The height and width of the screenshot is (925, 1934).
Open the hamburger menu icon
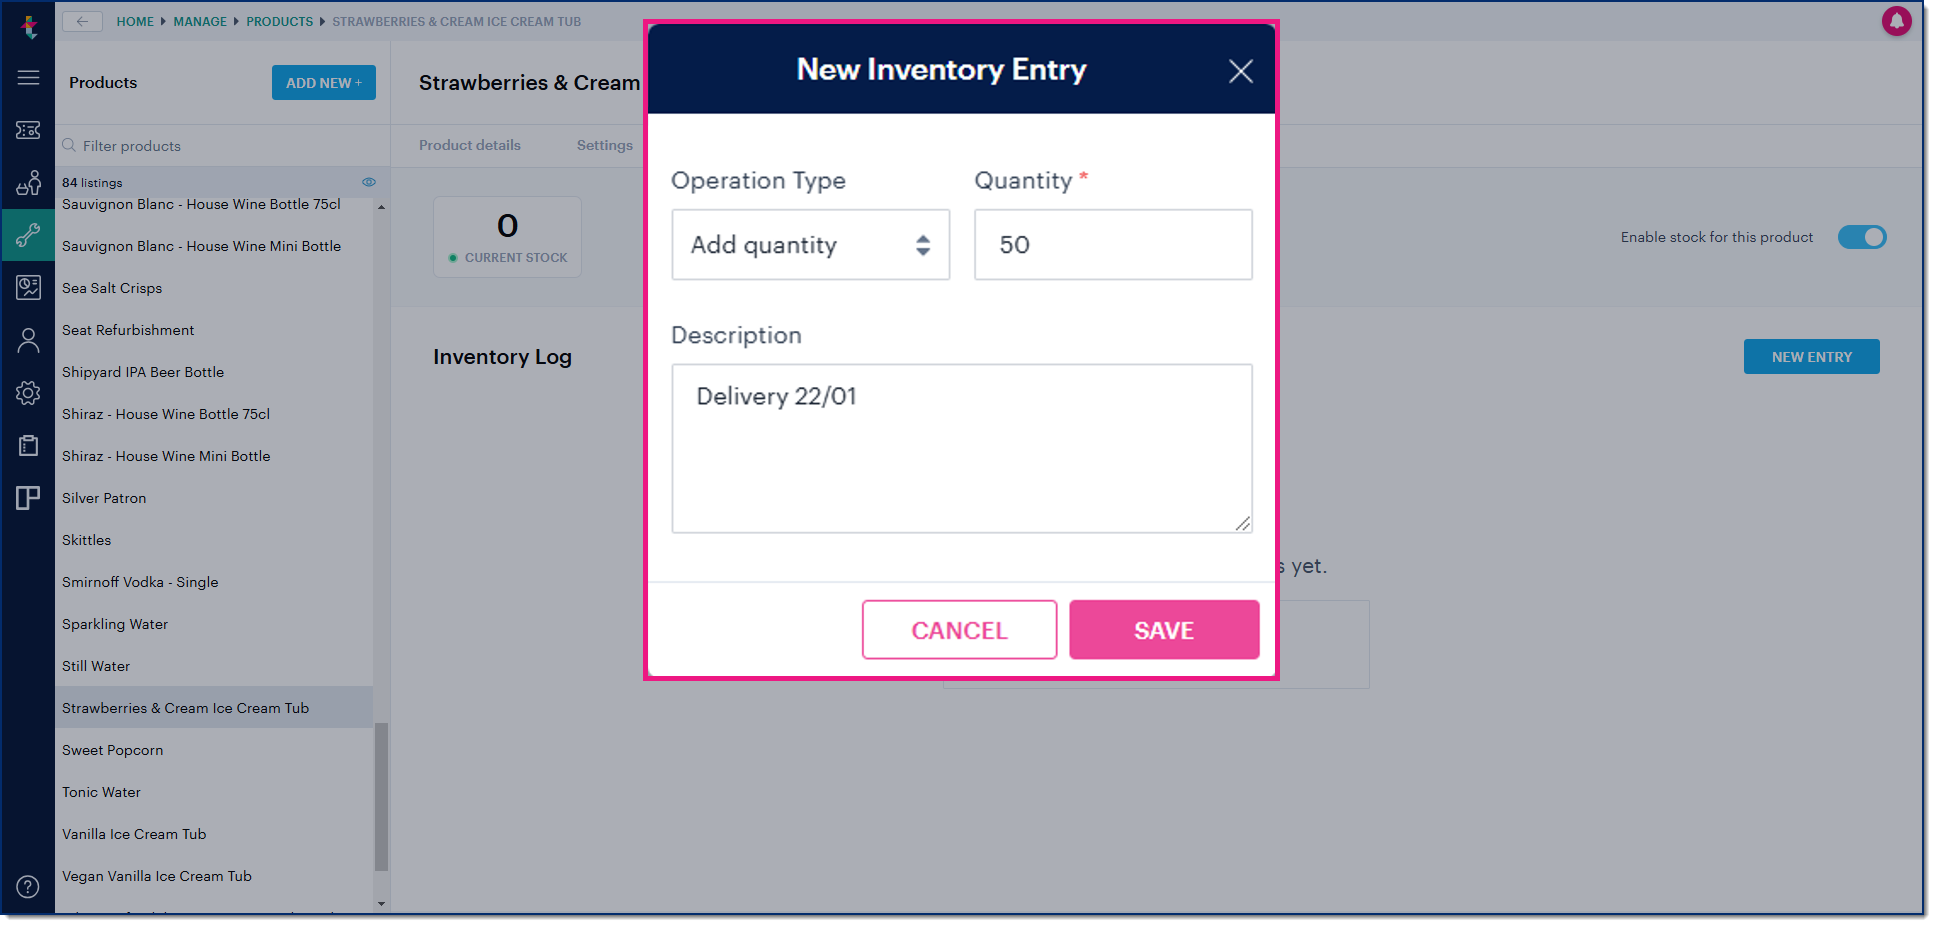[28, 77]
